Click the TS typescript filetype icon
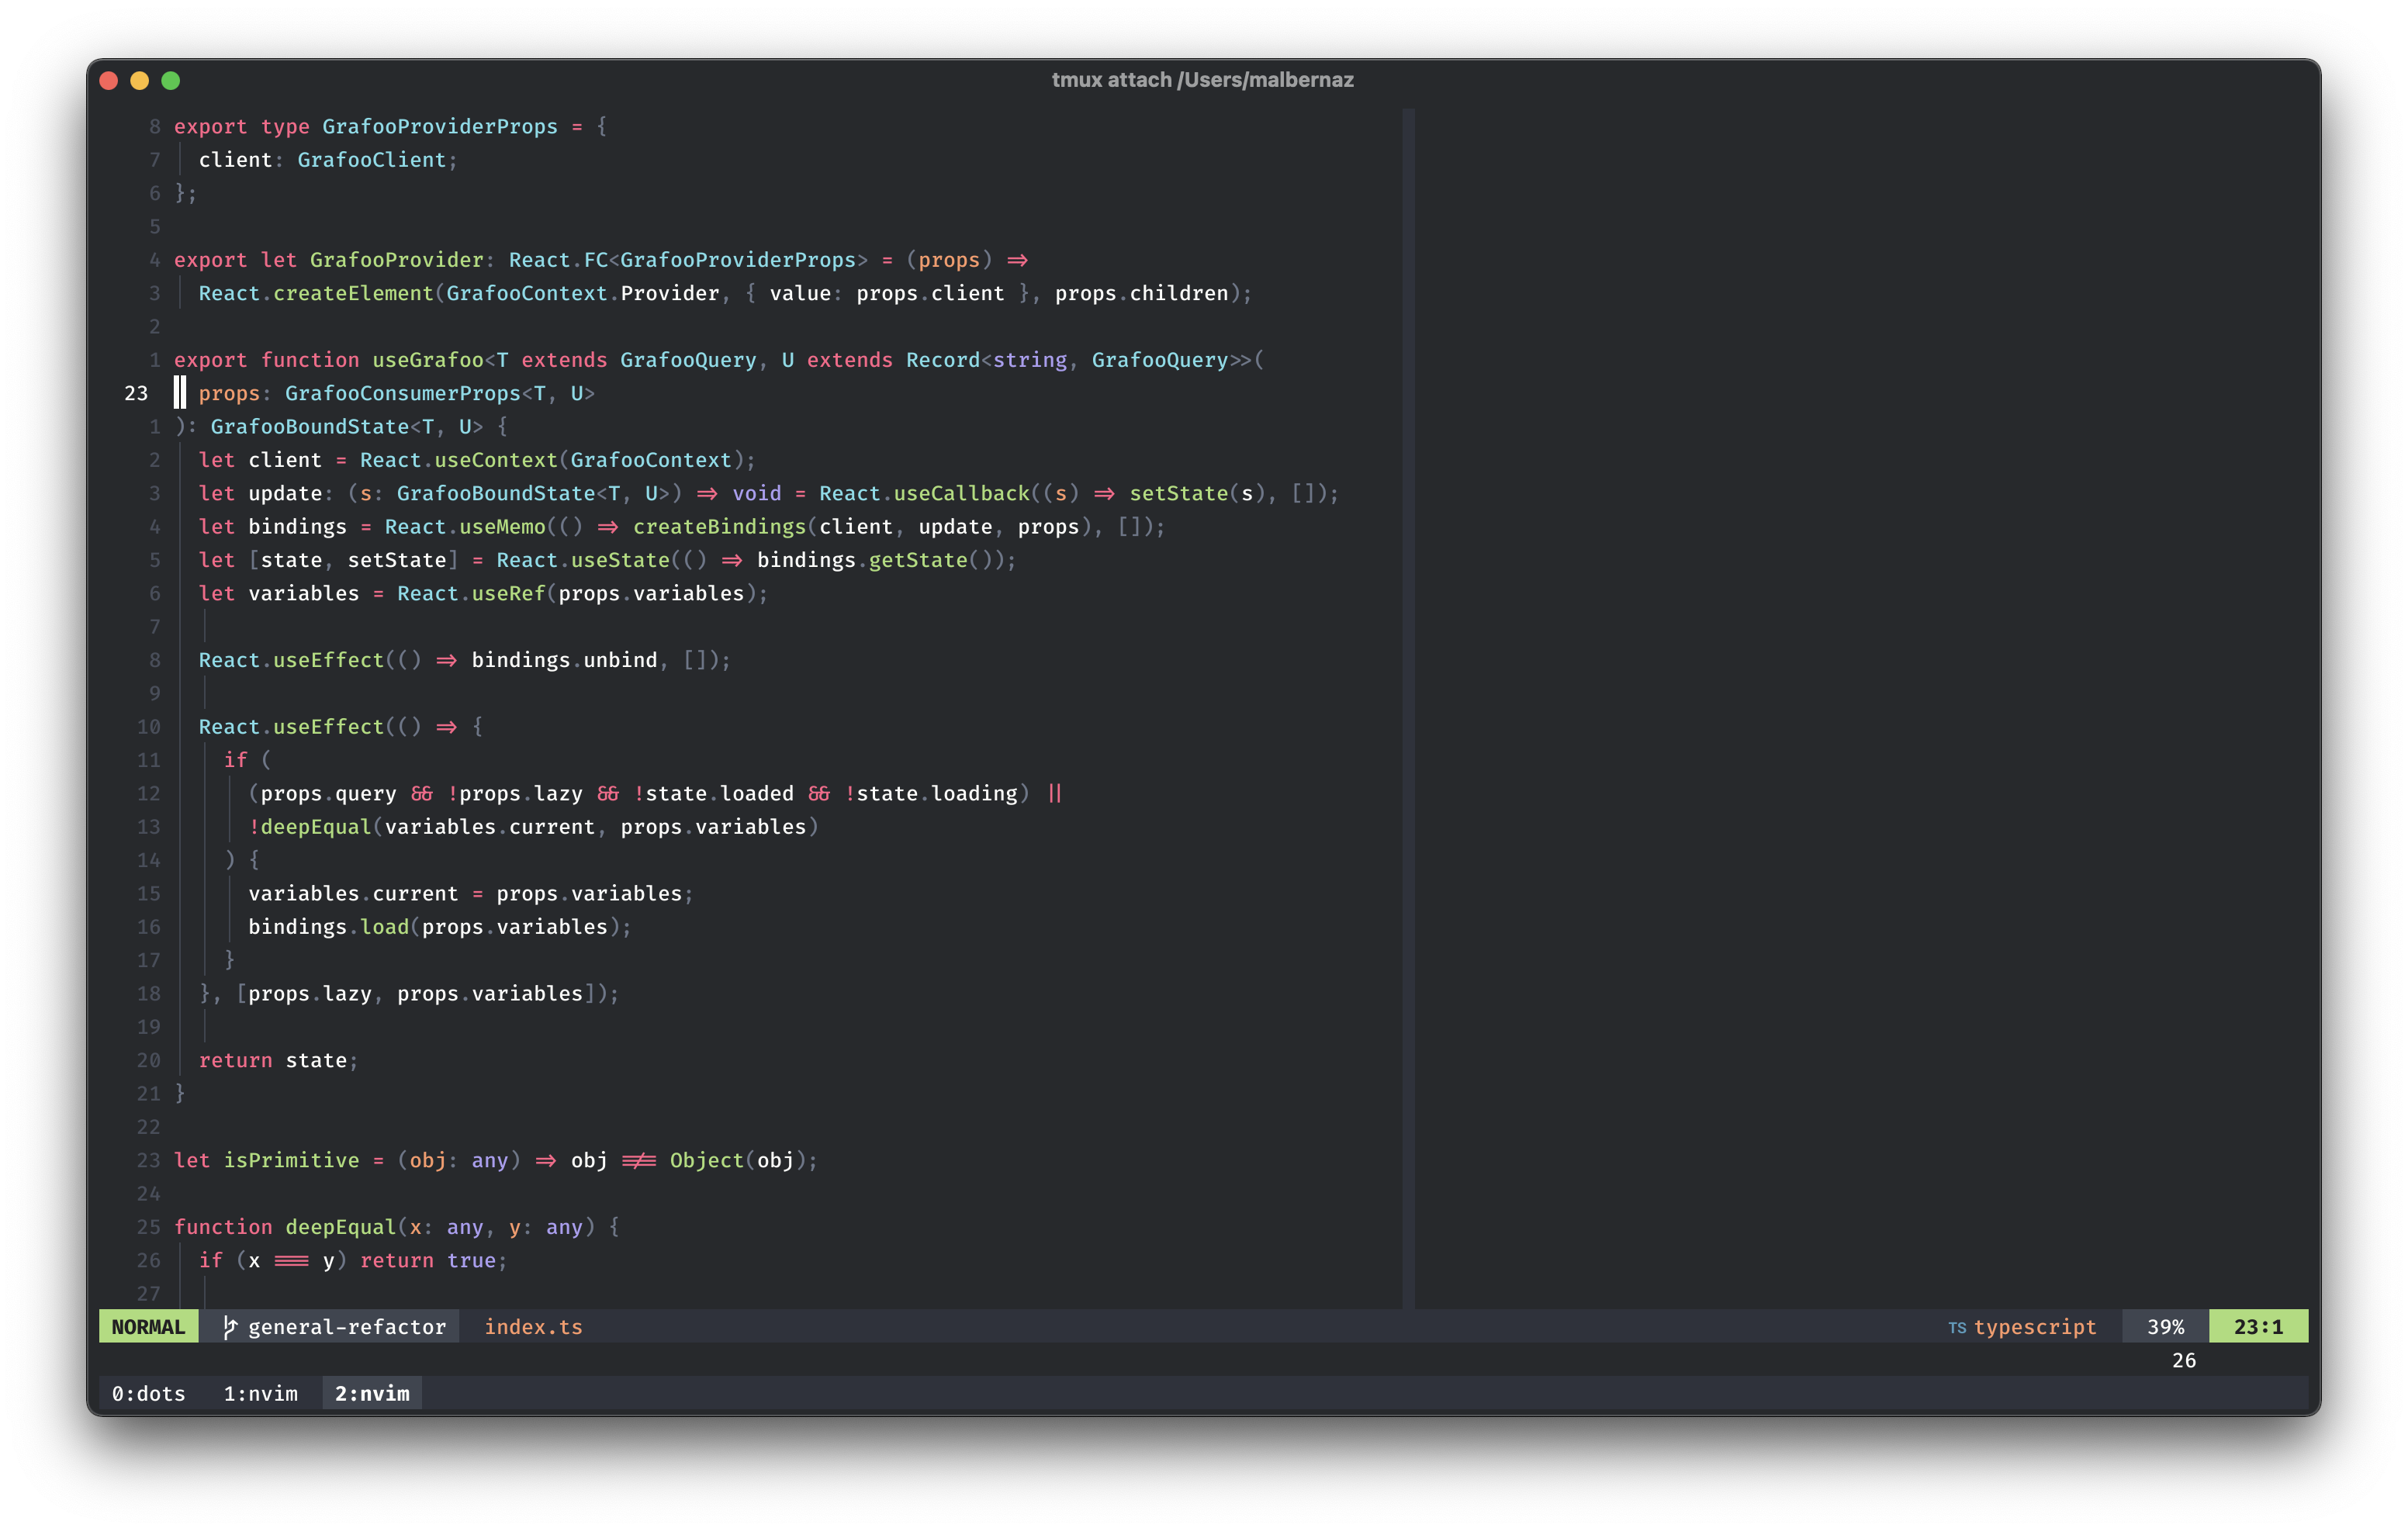 1957,1328
